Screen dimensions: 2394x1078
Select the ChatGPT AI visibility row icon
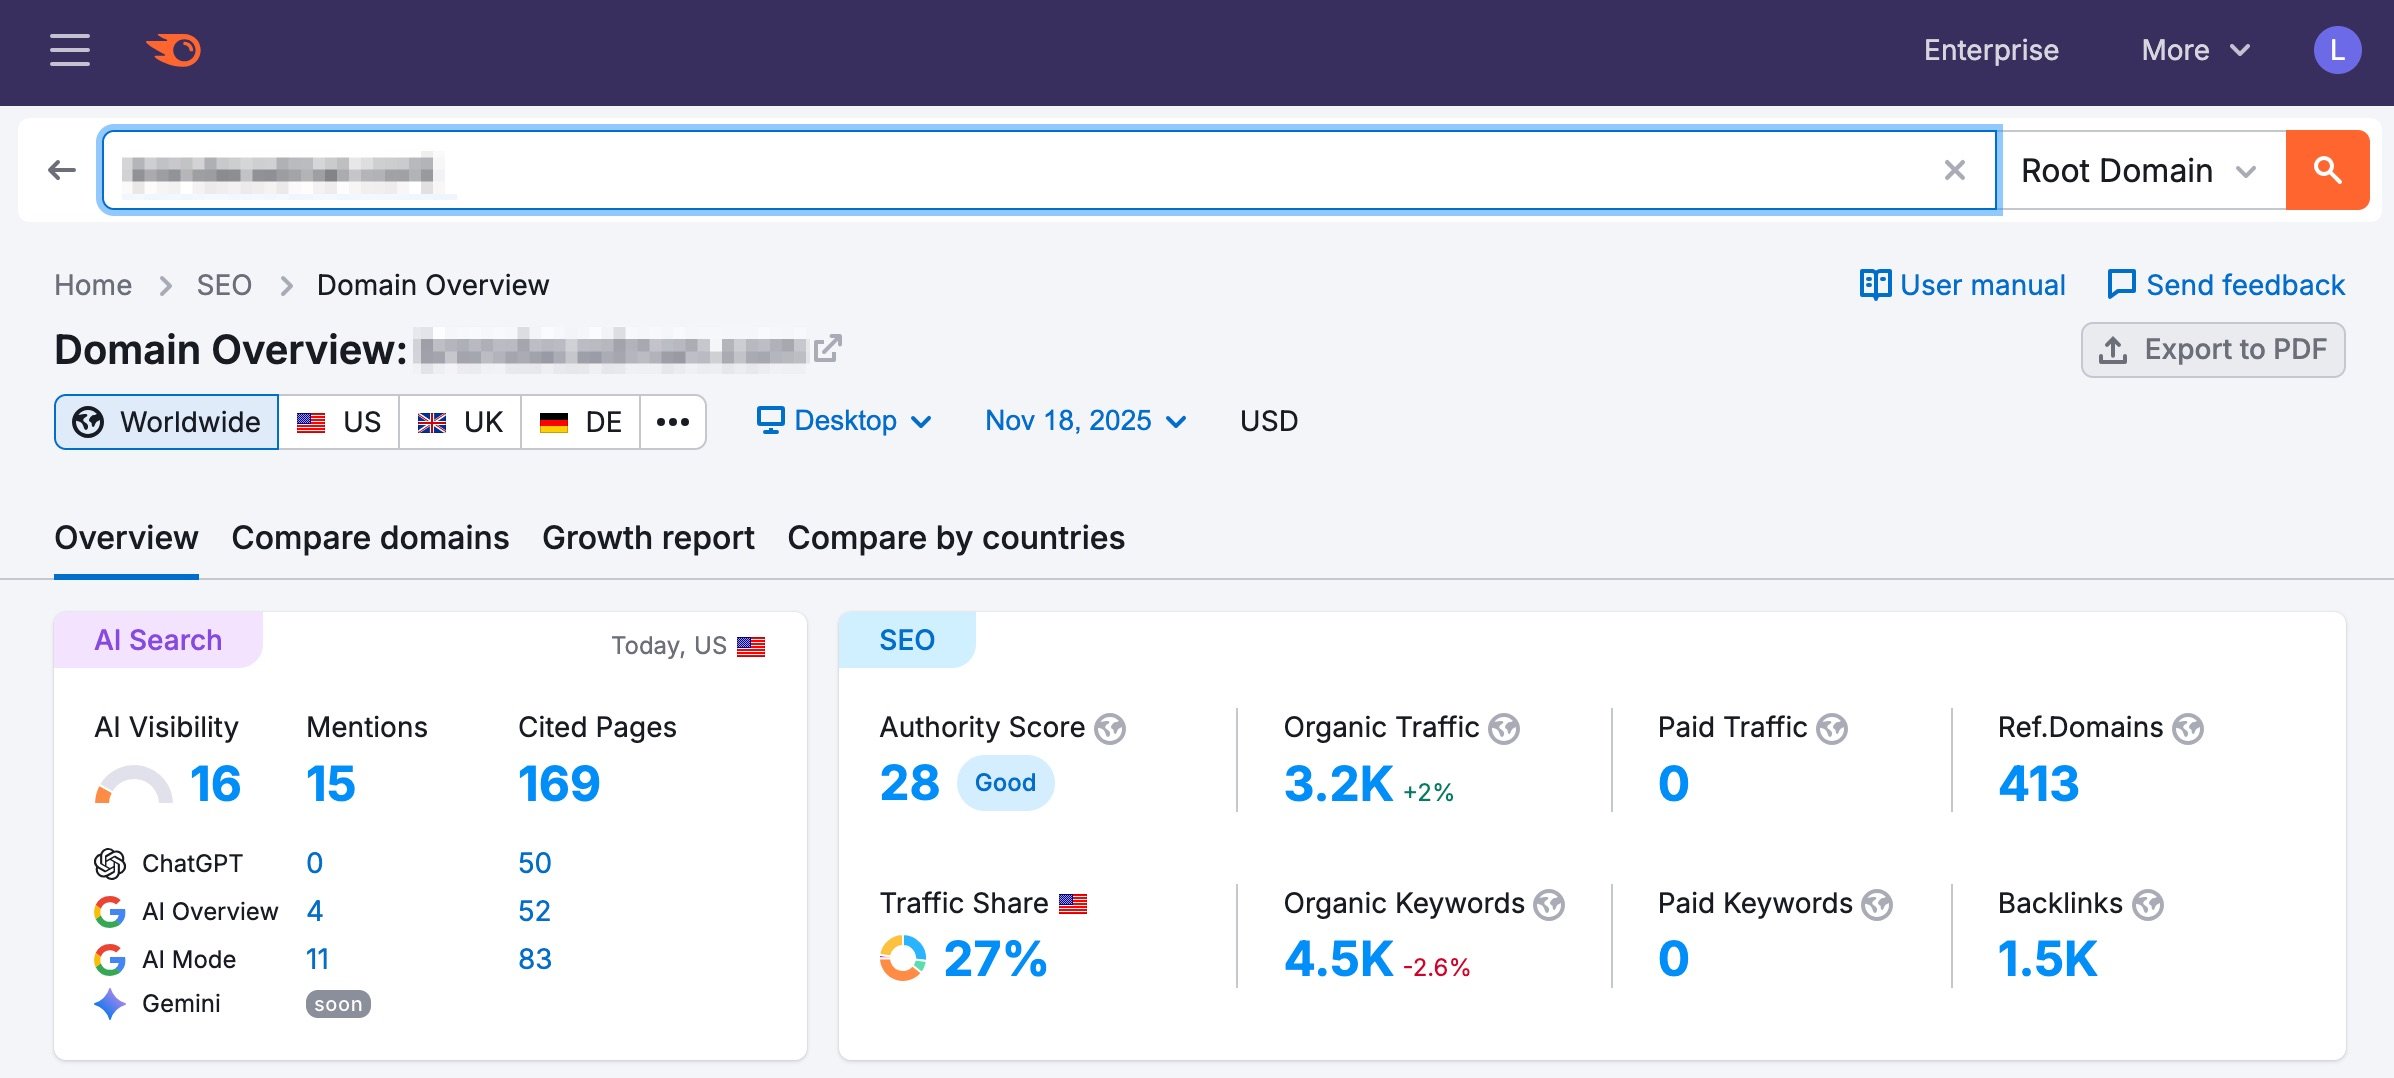point(110,862)
